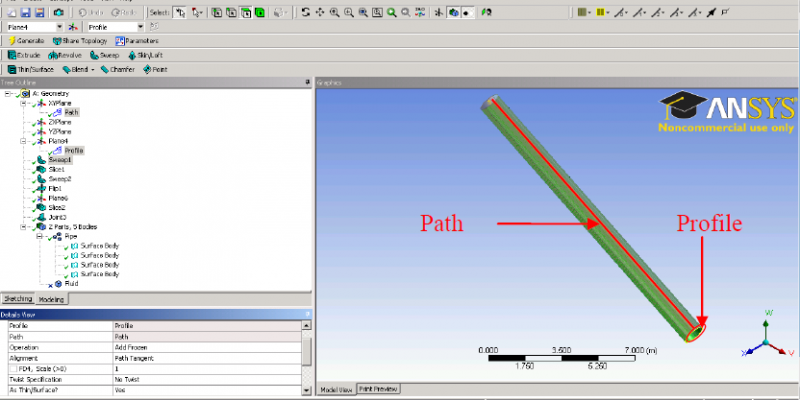Collapse the A: Geometry tree root
This screenshot has height=400, width=800.
click(x=7, y=94)
